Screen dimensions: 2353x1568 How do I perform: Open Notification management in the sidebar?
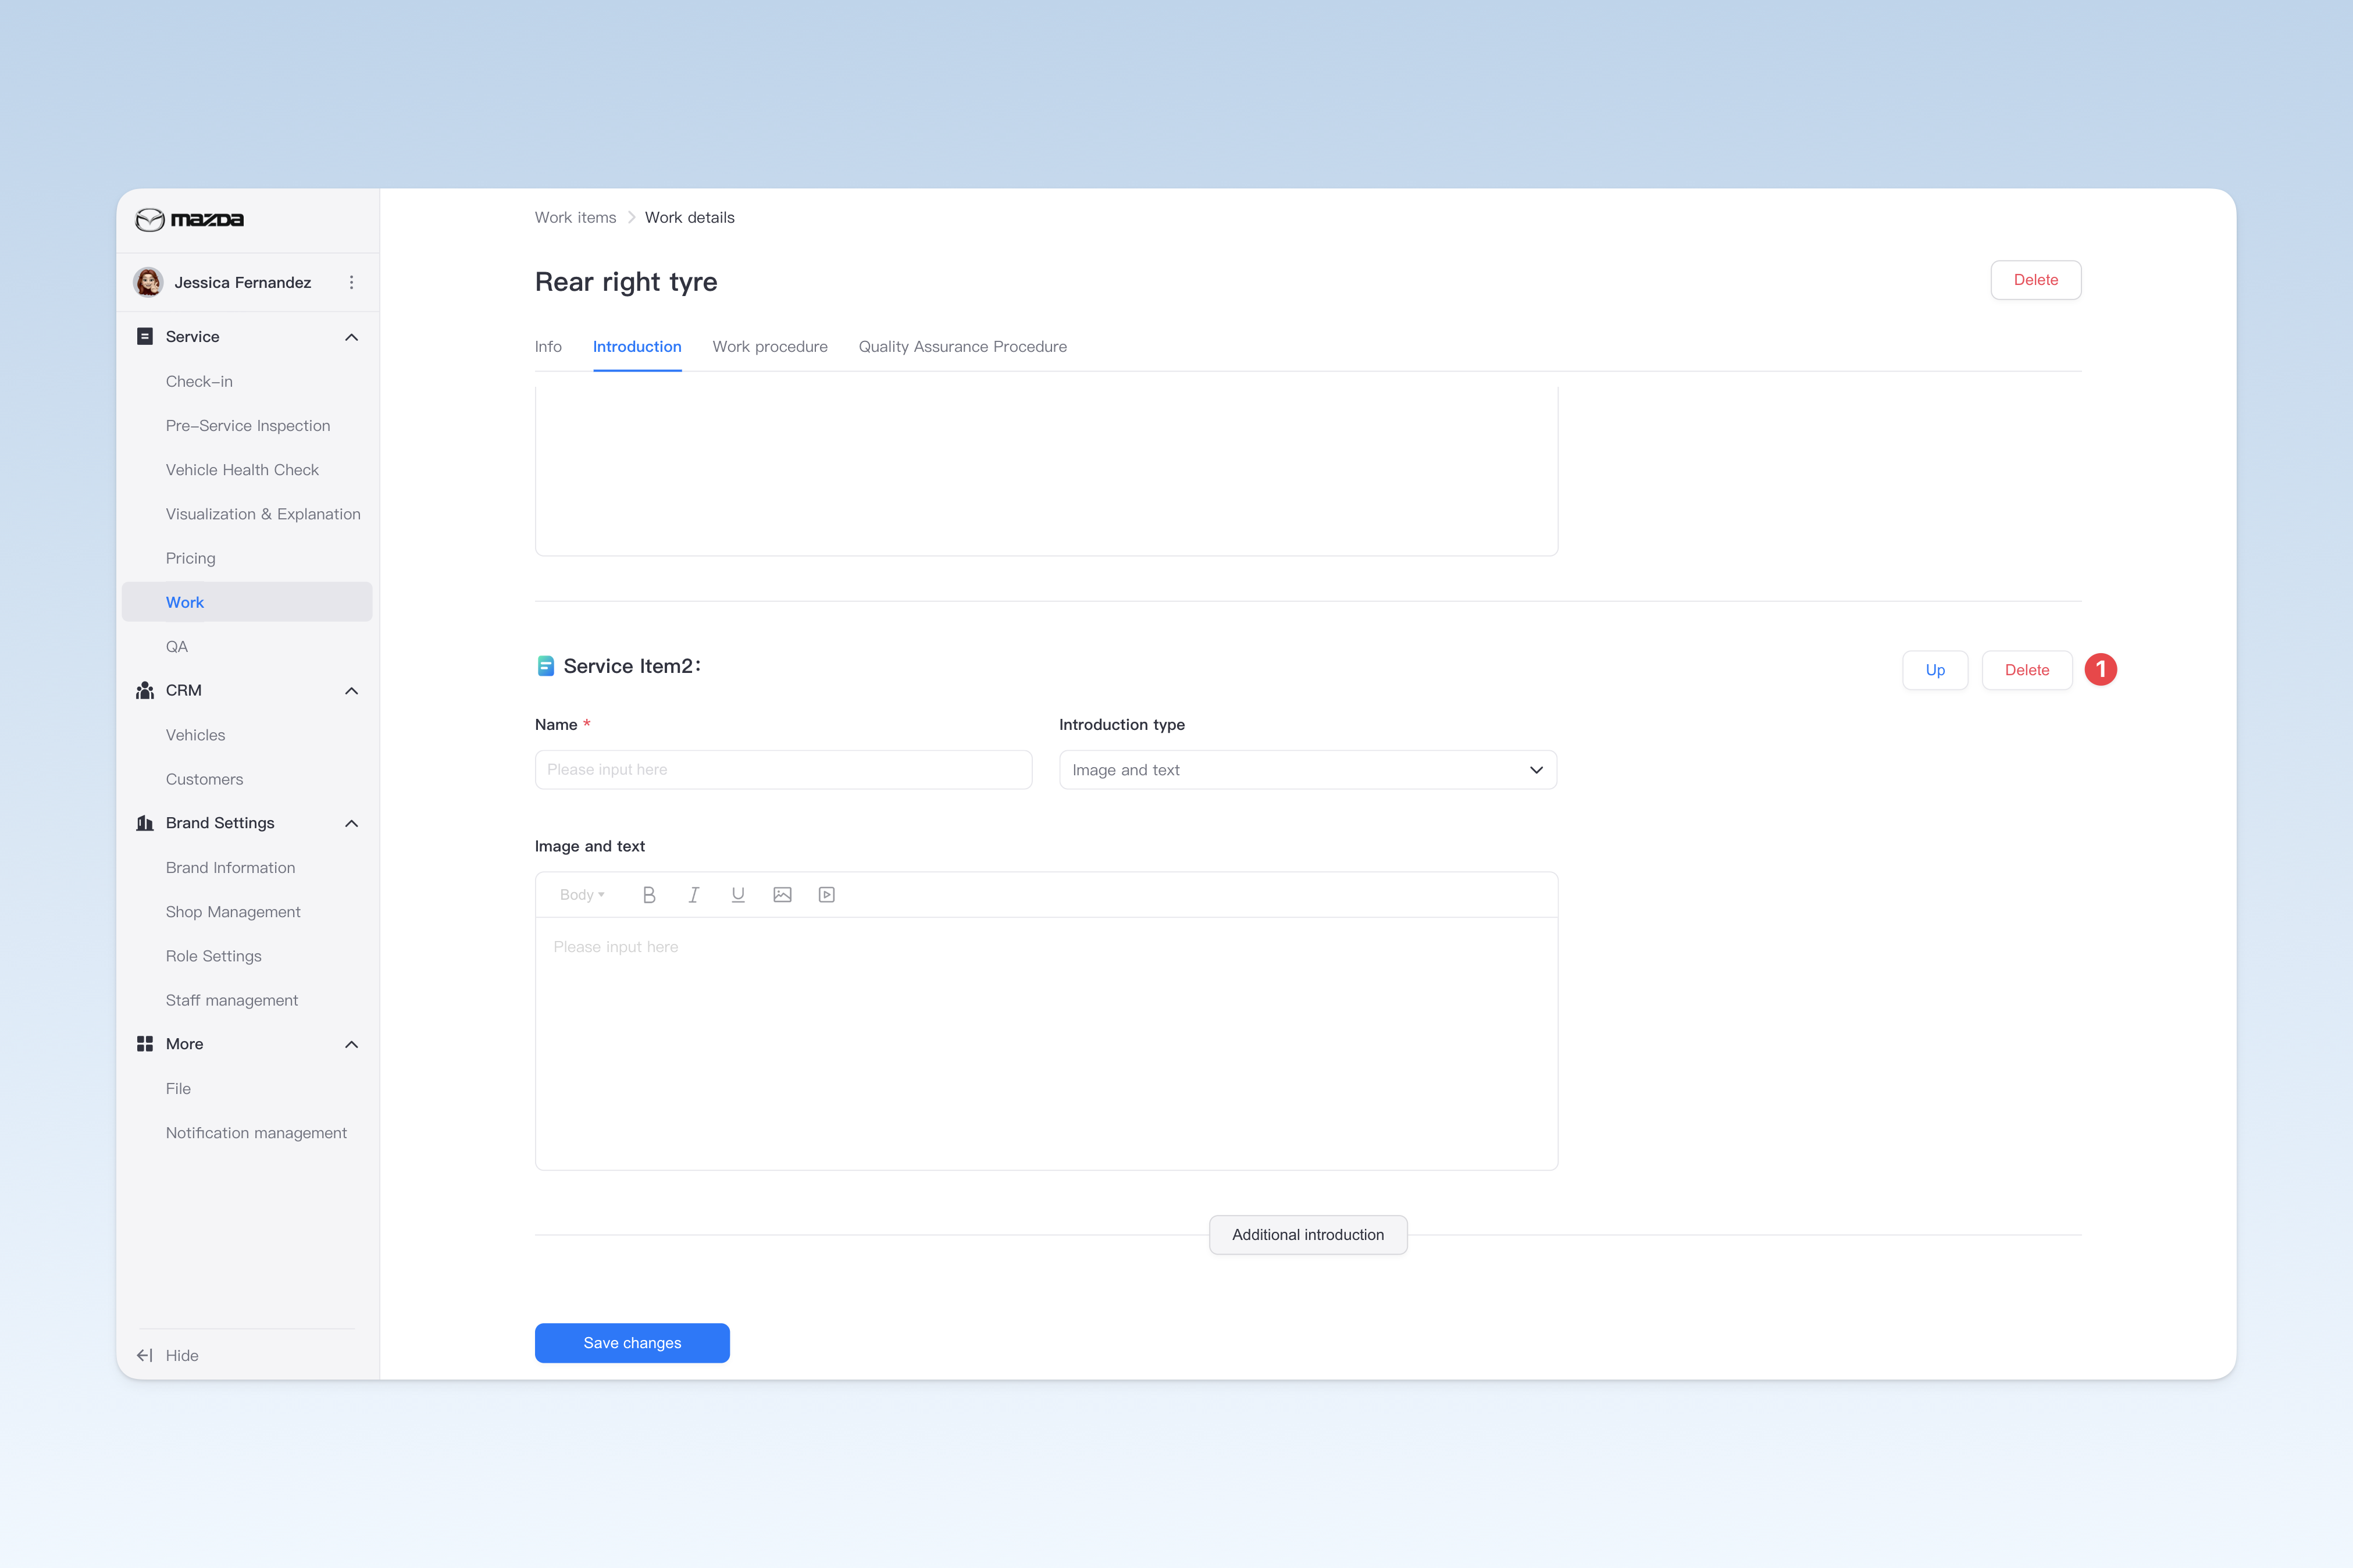[256, 1133]
